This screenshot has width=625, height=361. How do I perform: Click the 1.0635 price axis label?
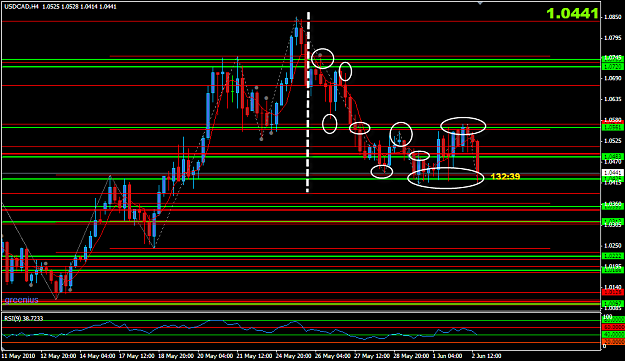613,99
